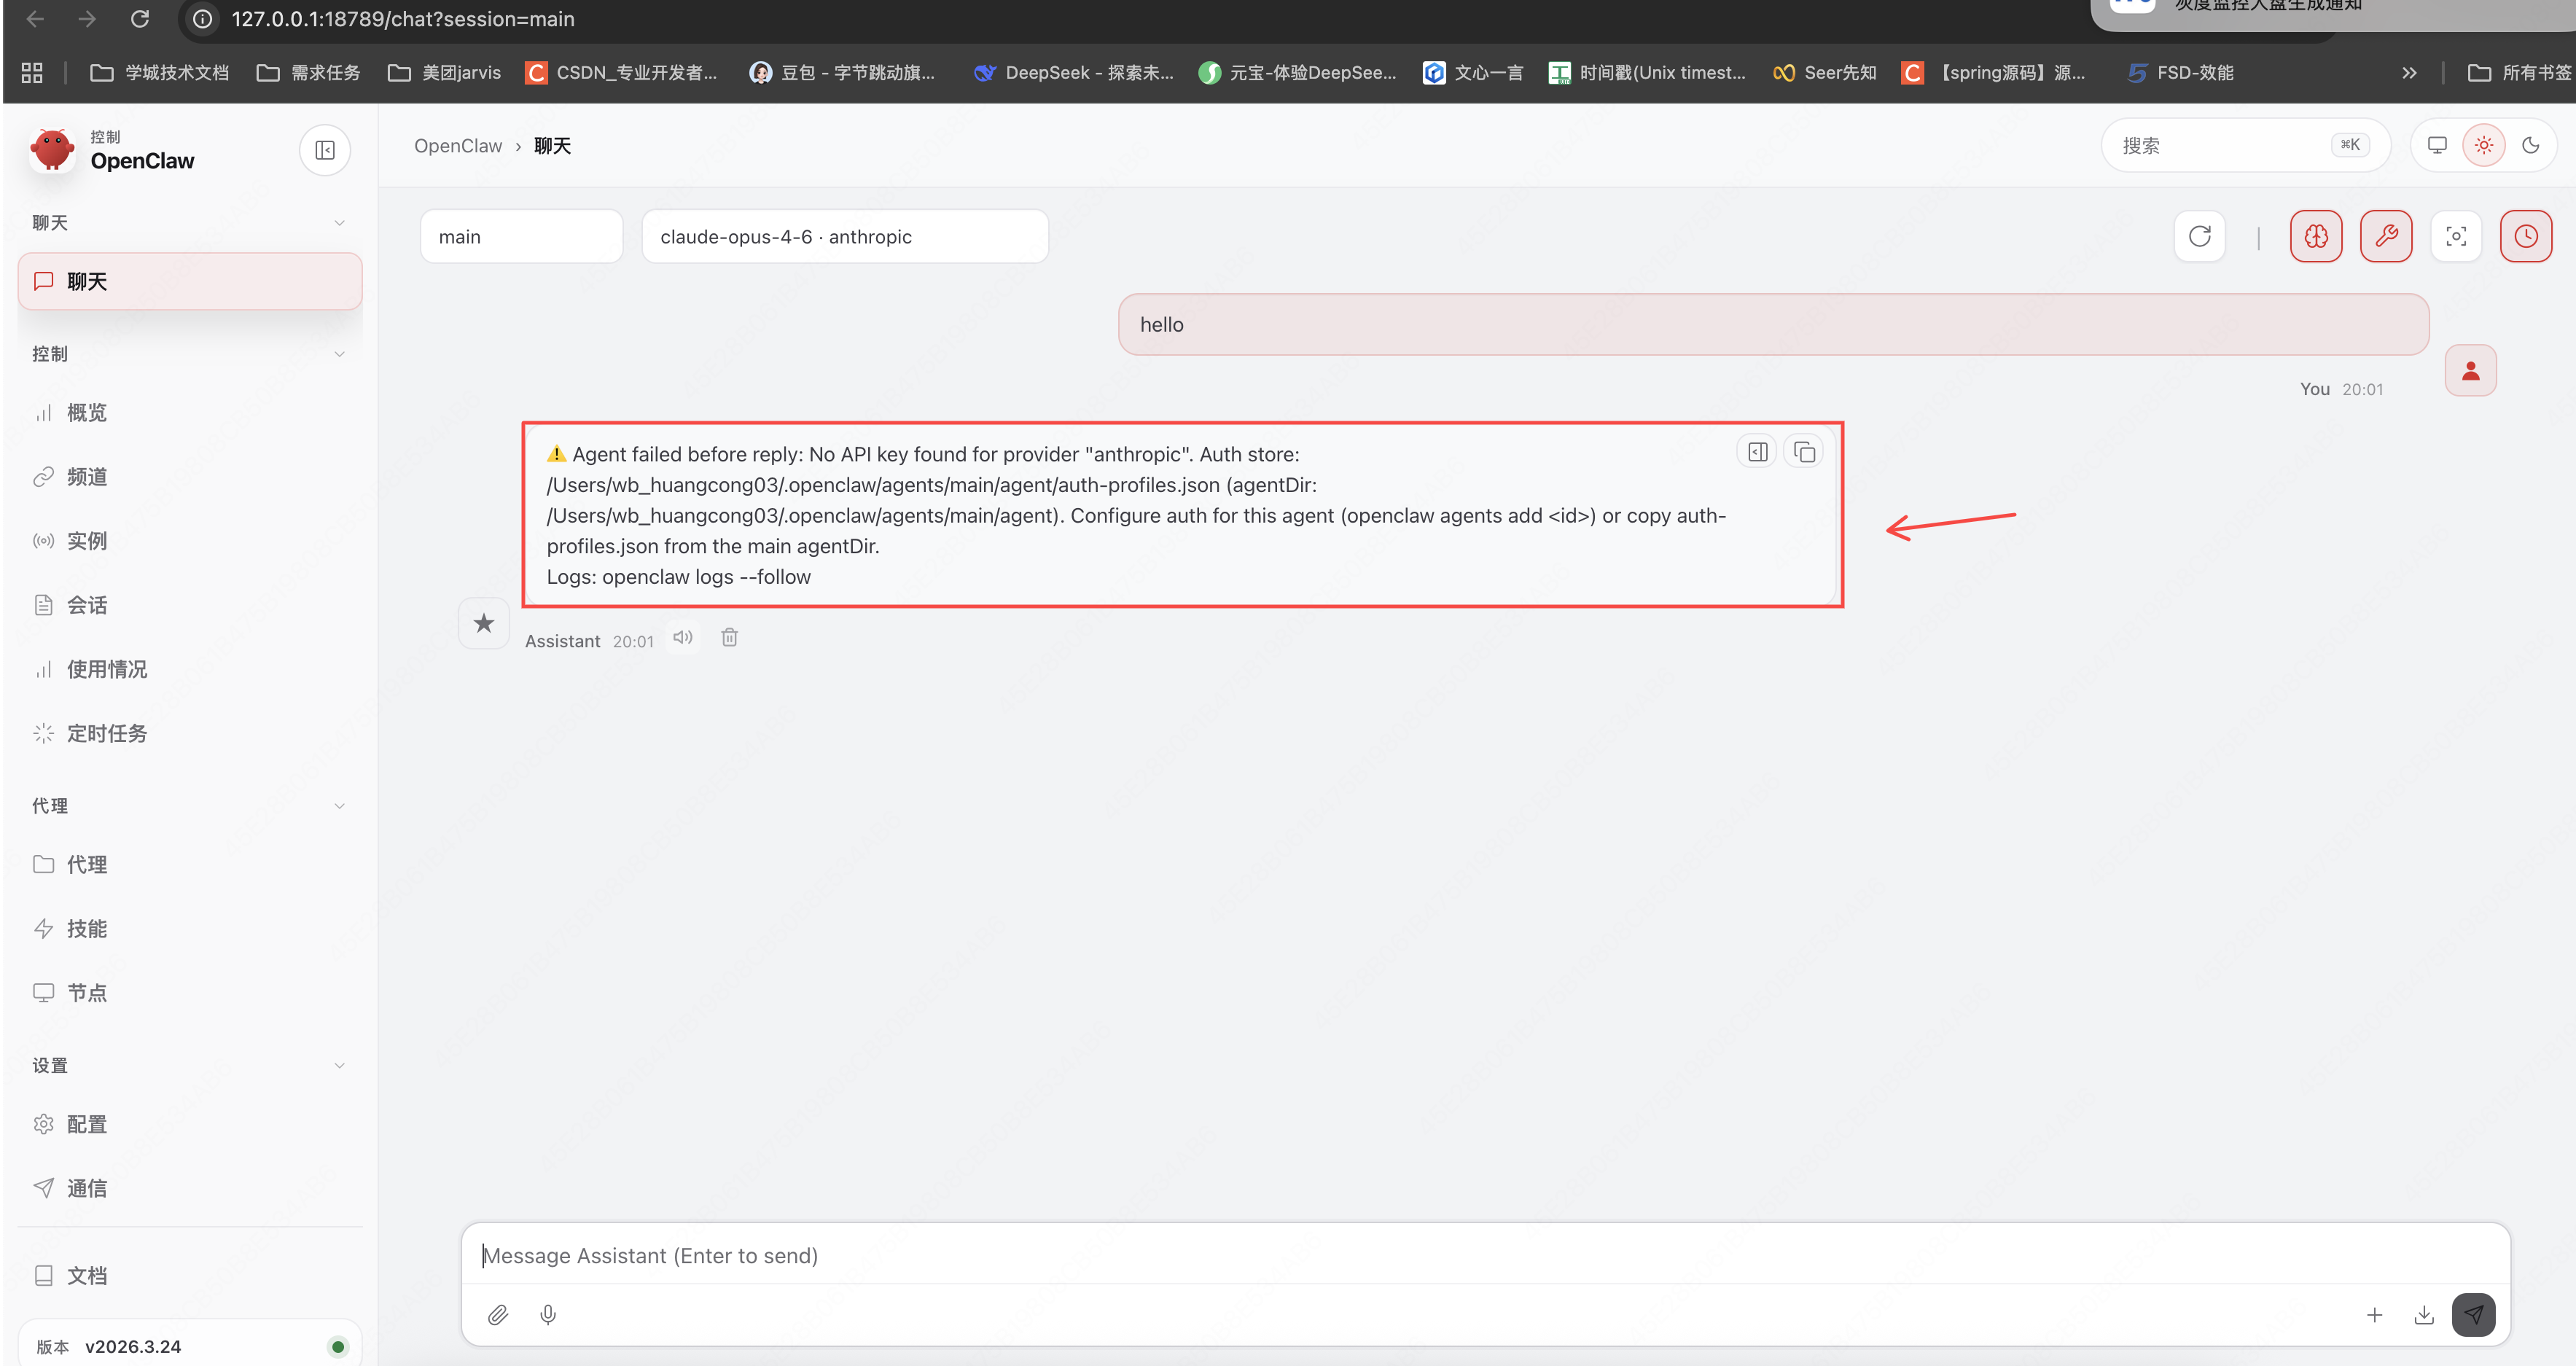Attach a file using paperclip icon
This screenshot has width=2576, height=1366.
(x=498, y=1314)
